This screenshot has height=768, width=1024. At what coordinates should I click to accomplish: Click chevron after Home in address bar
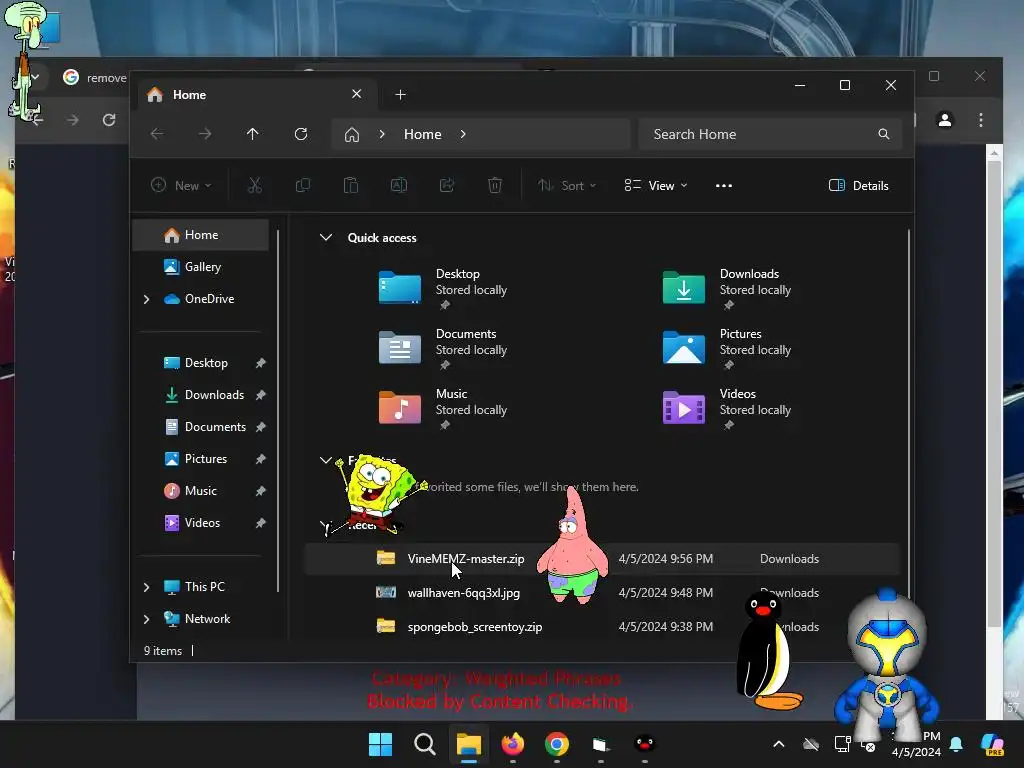(x=463, y=134)
